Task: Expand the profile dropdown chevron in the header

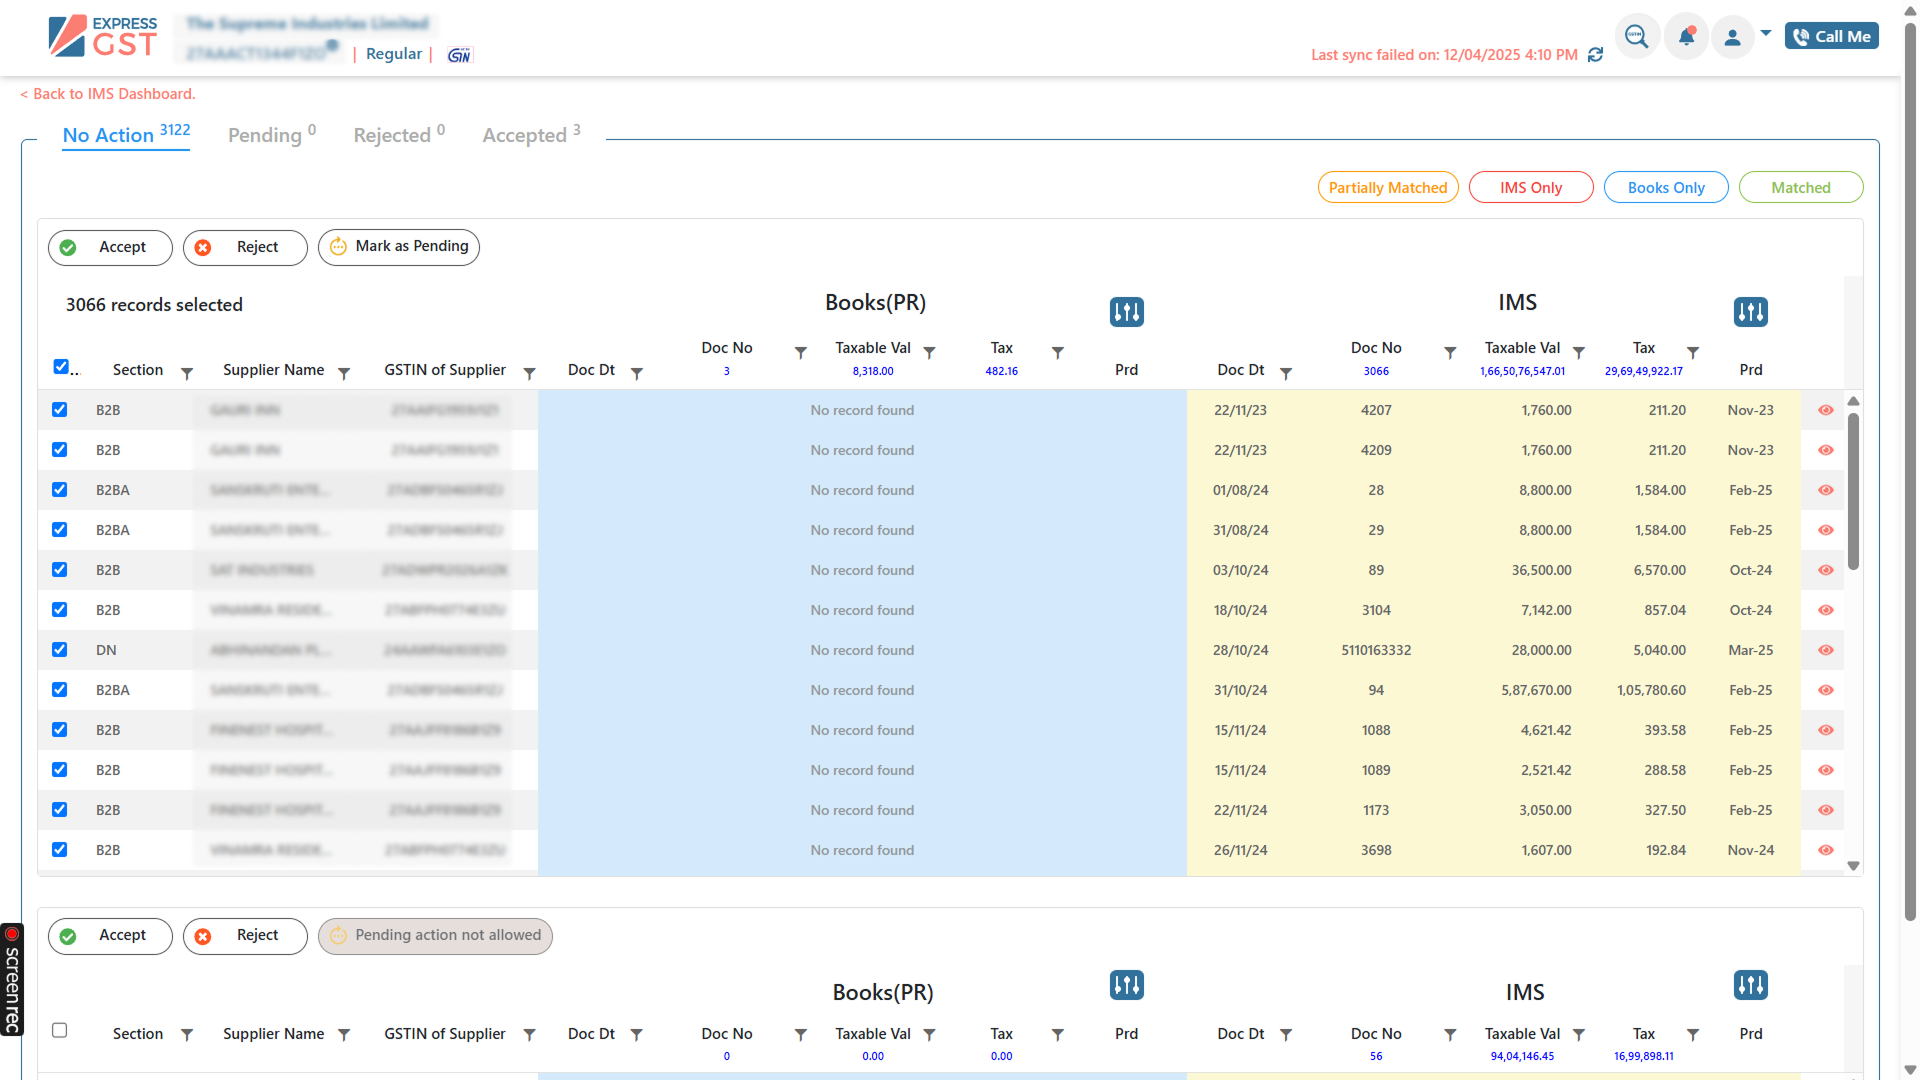Action: tap(1765, 32)
